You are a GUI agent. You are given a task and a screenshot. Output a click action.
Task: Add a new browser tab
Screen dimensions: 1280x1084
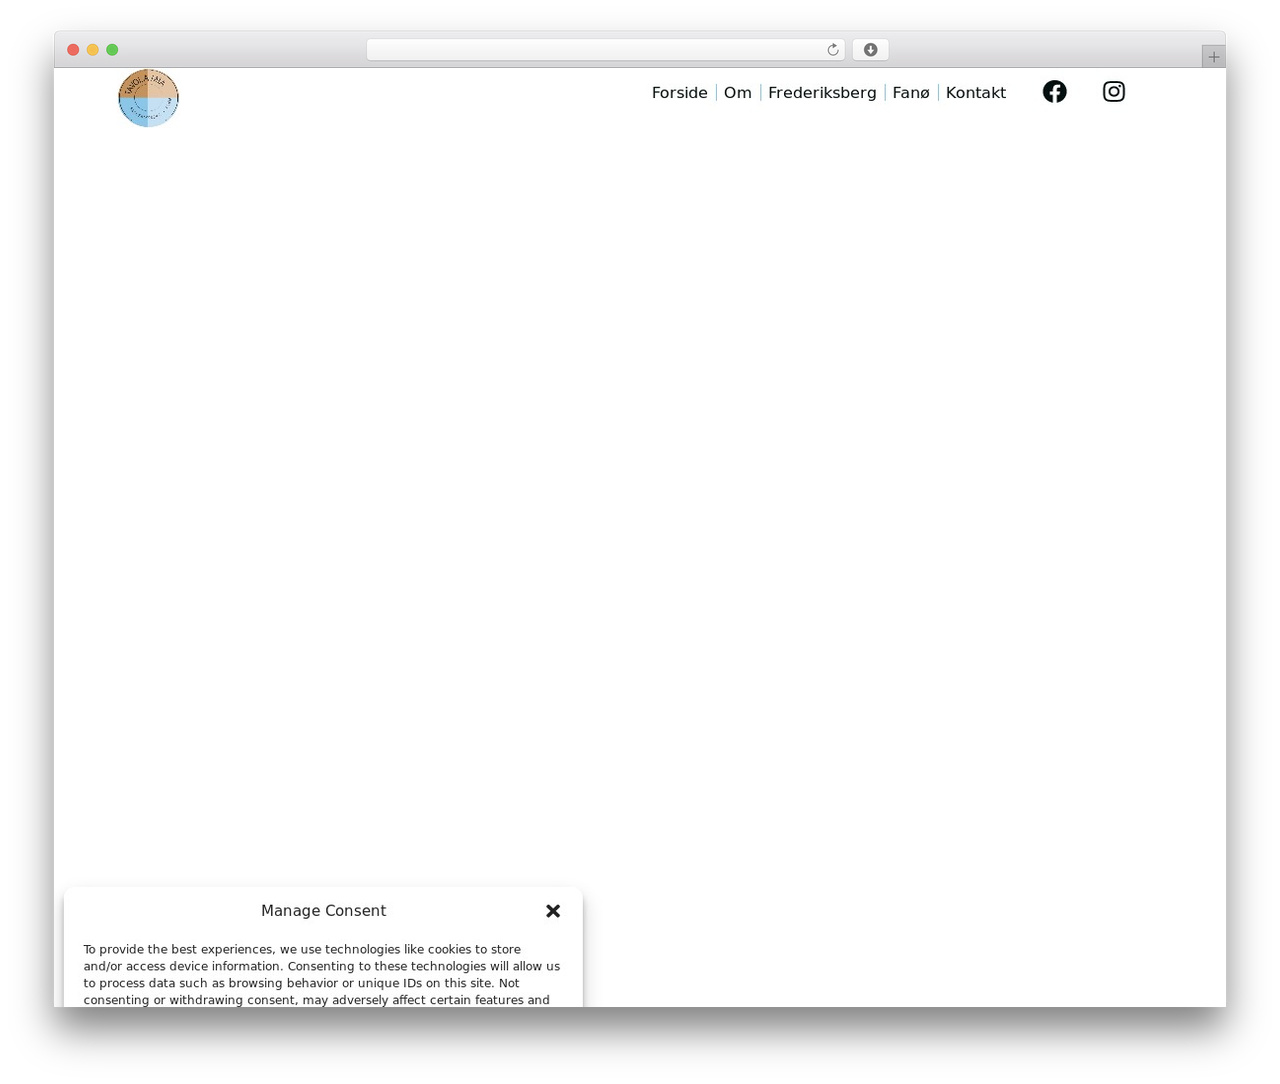pos(1214,57)
